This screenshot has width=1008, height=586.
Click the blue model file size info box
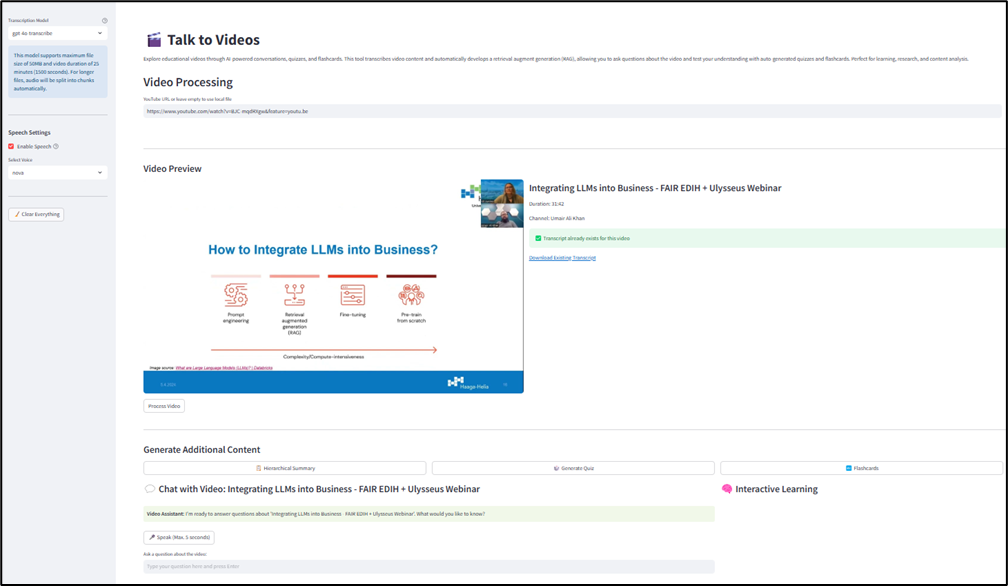(x=57, y=72)
